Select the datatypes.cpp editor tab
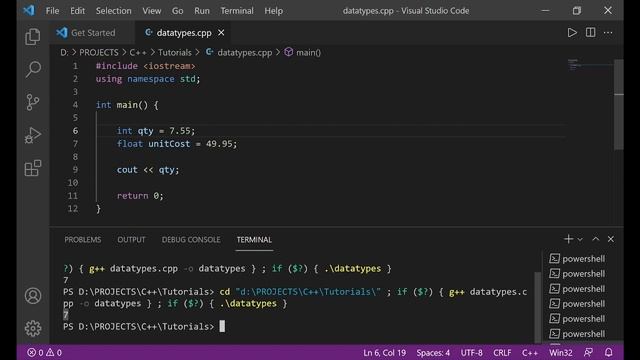This screenshot has height=360, width=640. (x=184, y=33)
